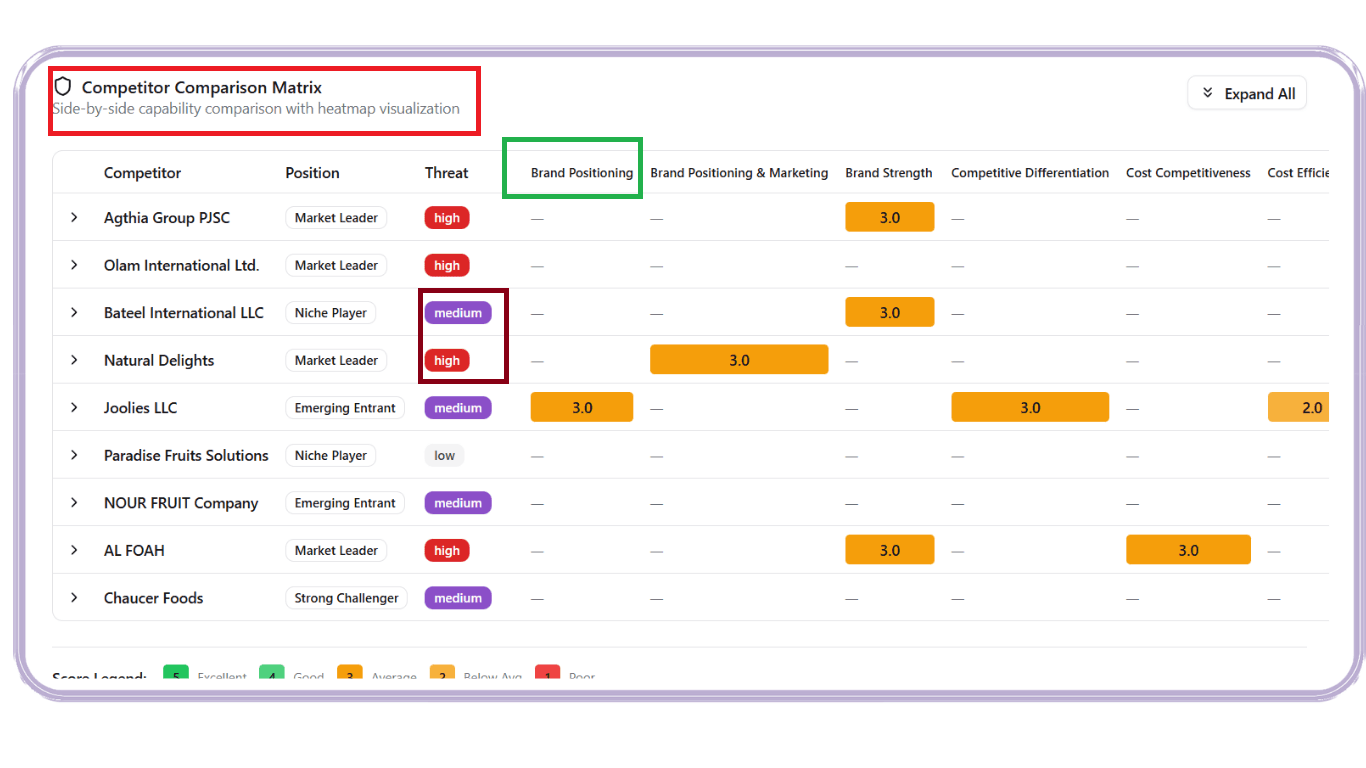The width and height of the screenshot is (1366, 768).
Task: Select the Strong Challenger badge for Chaucer Foods
Action: tap(346, 598)
